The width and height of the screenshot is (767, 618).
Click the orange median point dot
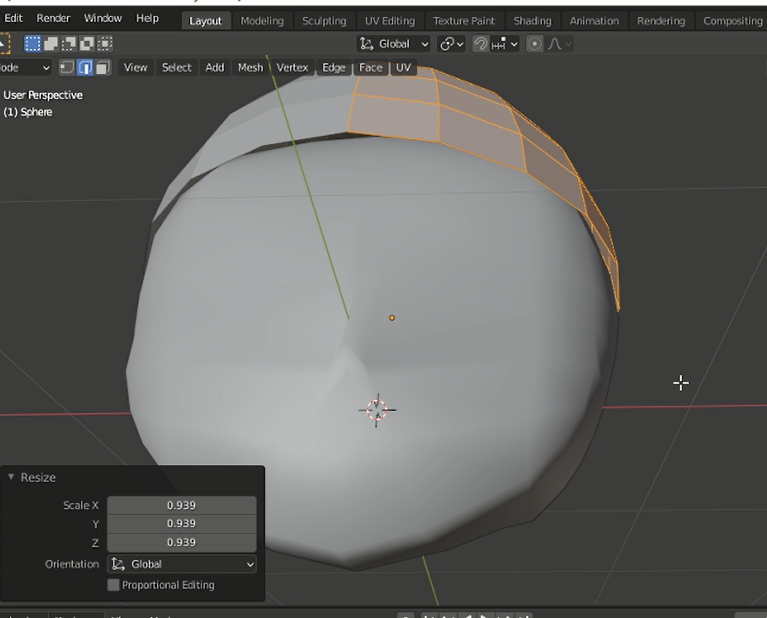click(392, 318)
